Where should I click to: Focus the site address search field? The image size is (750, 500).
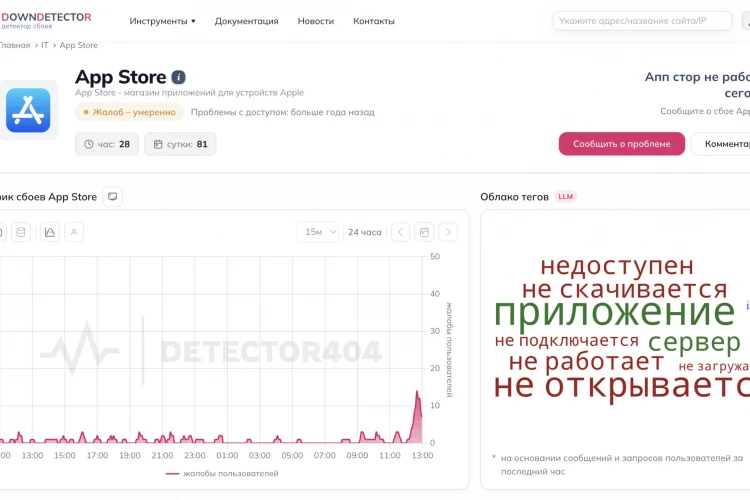tap(642, 21)
